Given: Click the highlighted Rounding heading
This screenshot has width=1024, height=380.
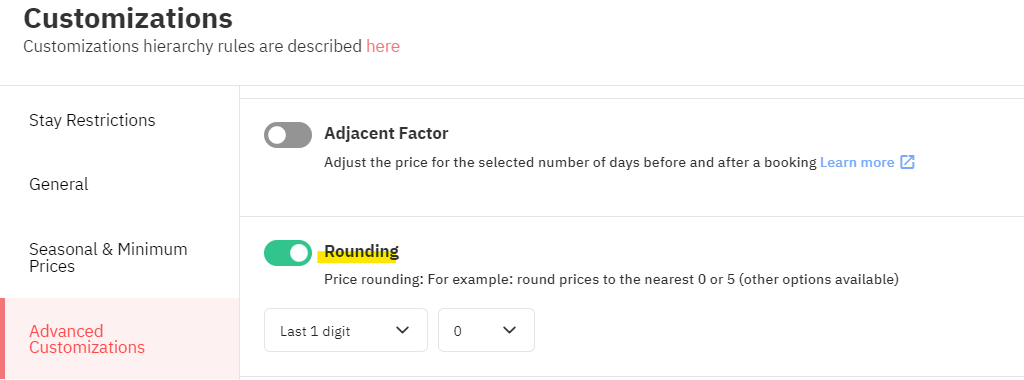Looking at the screenshot, I should point(361,251).
